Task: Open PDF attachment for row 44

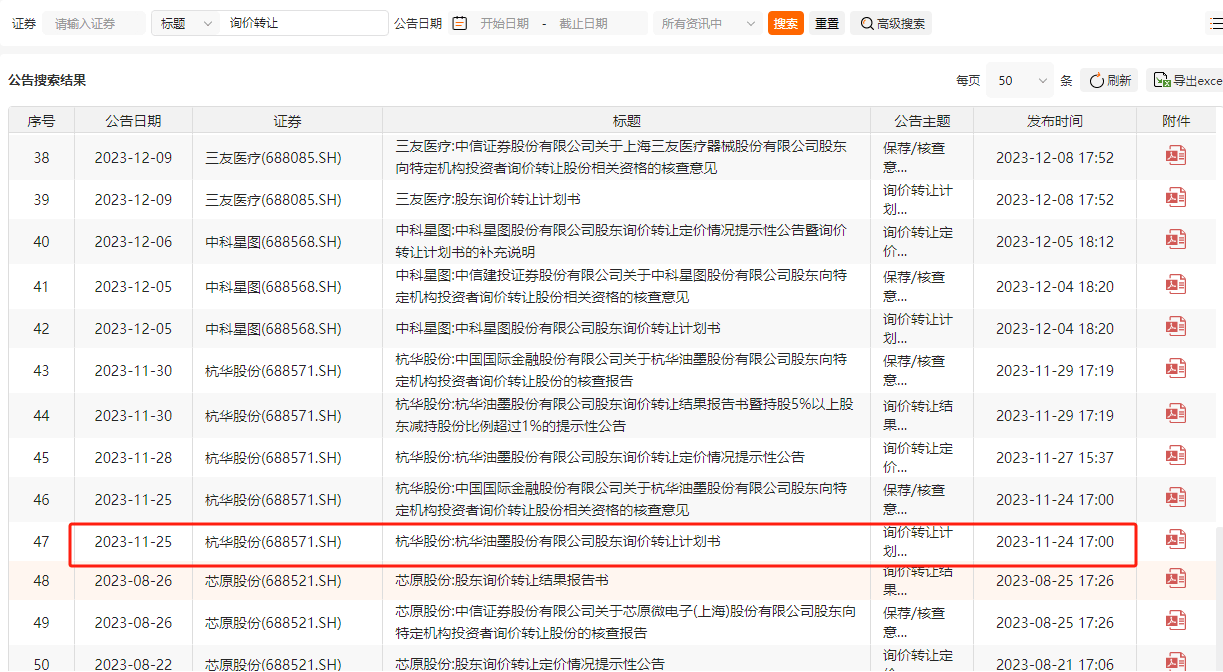Action: (1176, 413)
